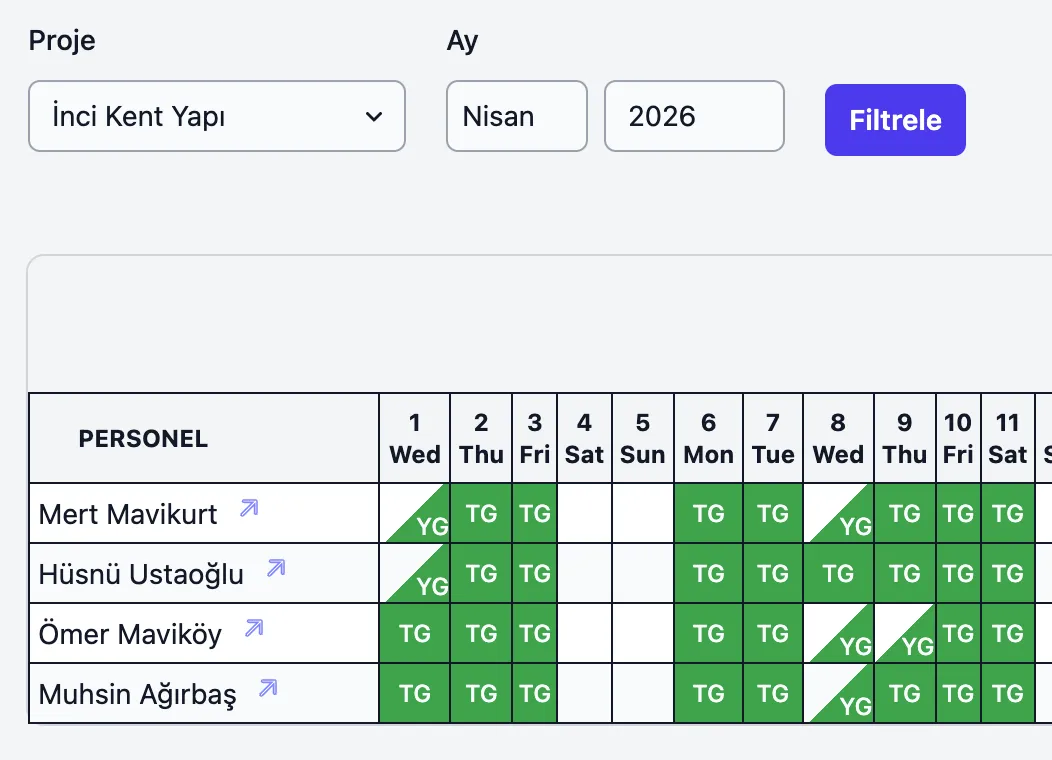The image size is (1052, 760).
Task: Click Muhsin Ağırbaş's YG cell on 8 Wed
Action: (839, 693)
